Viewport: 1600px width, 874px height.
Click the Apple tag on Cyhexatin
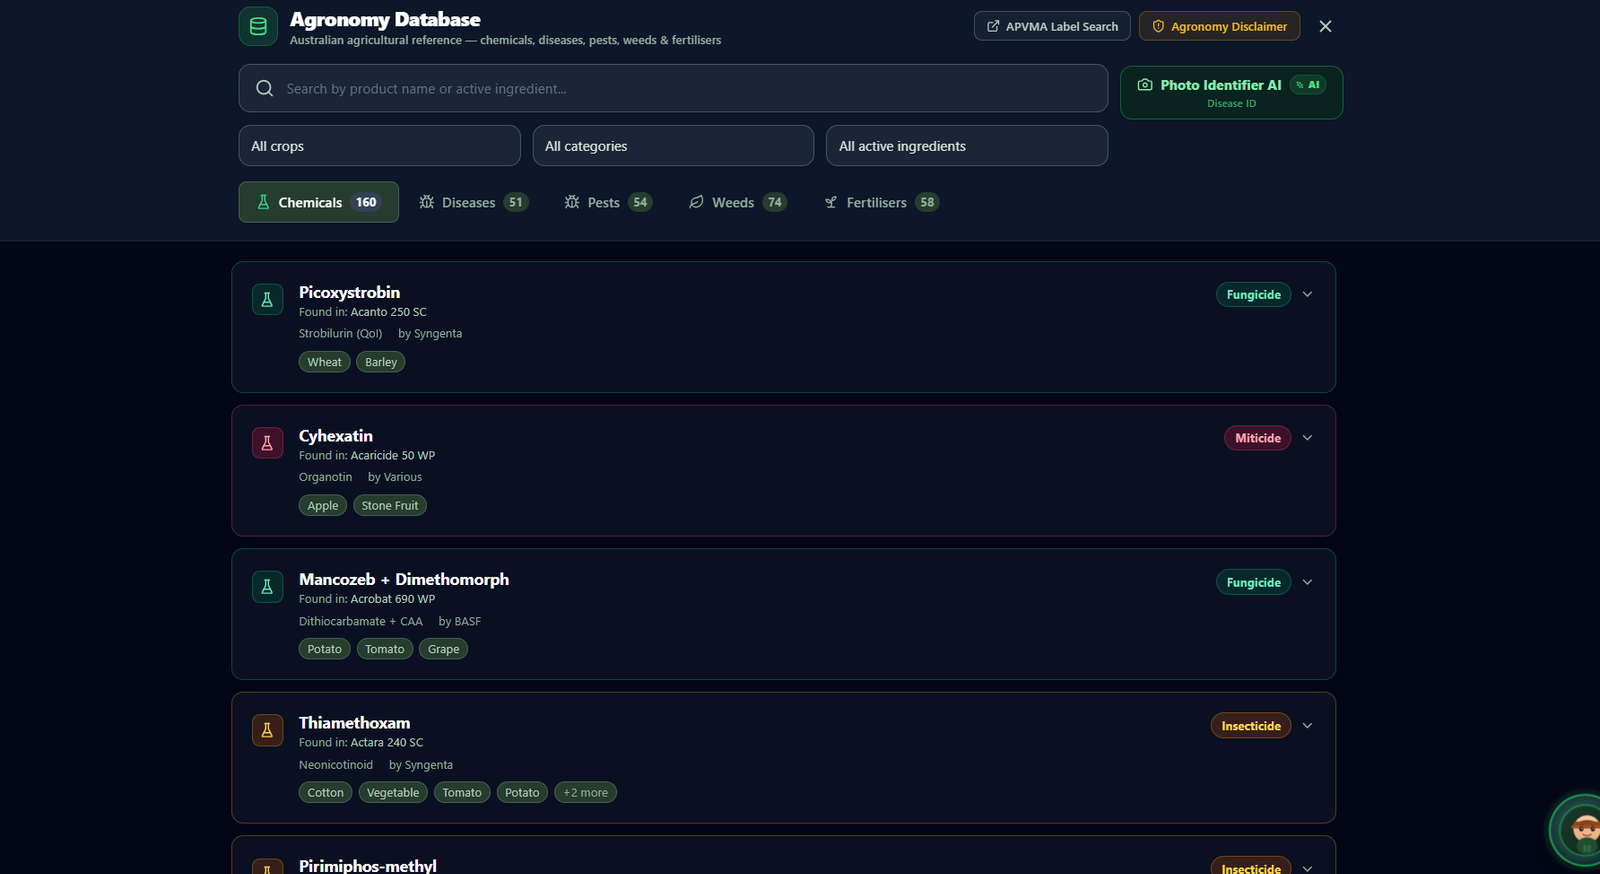click(323, 506)
